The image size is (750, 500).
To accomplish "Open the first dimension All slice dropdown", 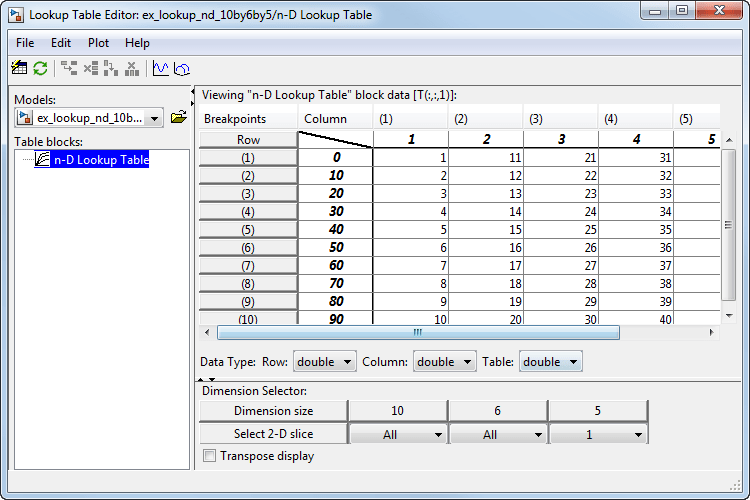I will coord(398,434).
